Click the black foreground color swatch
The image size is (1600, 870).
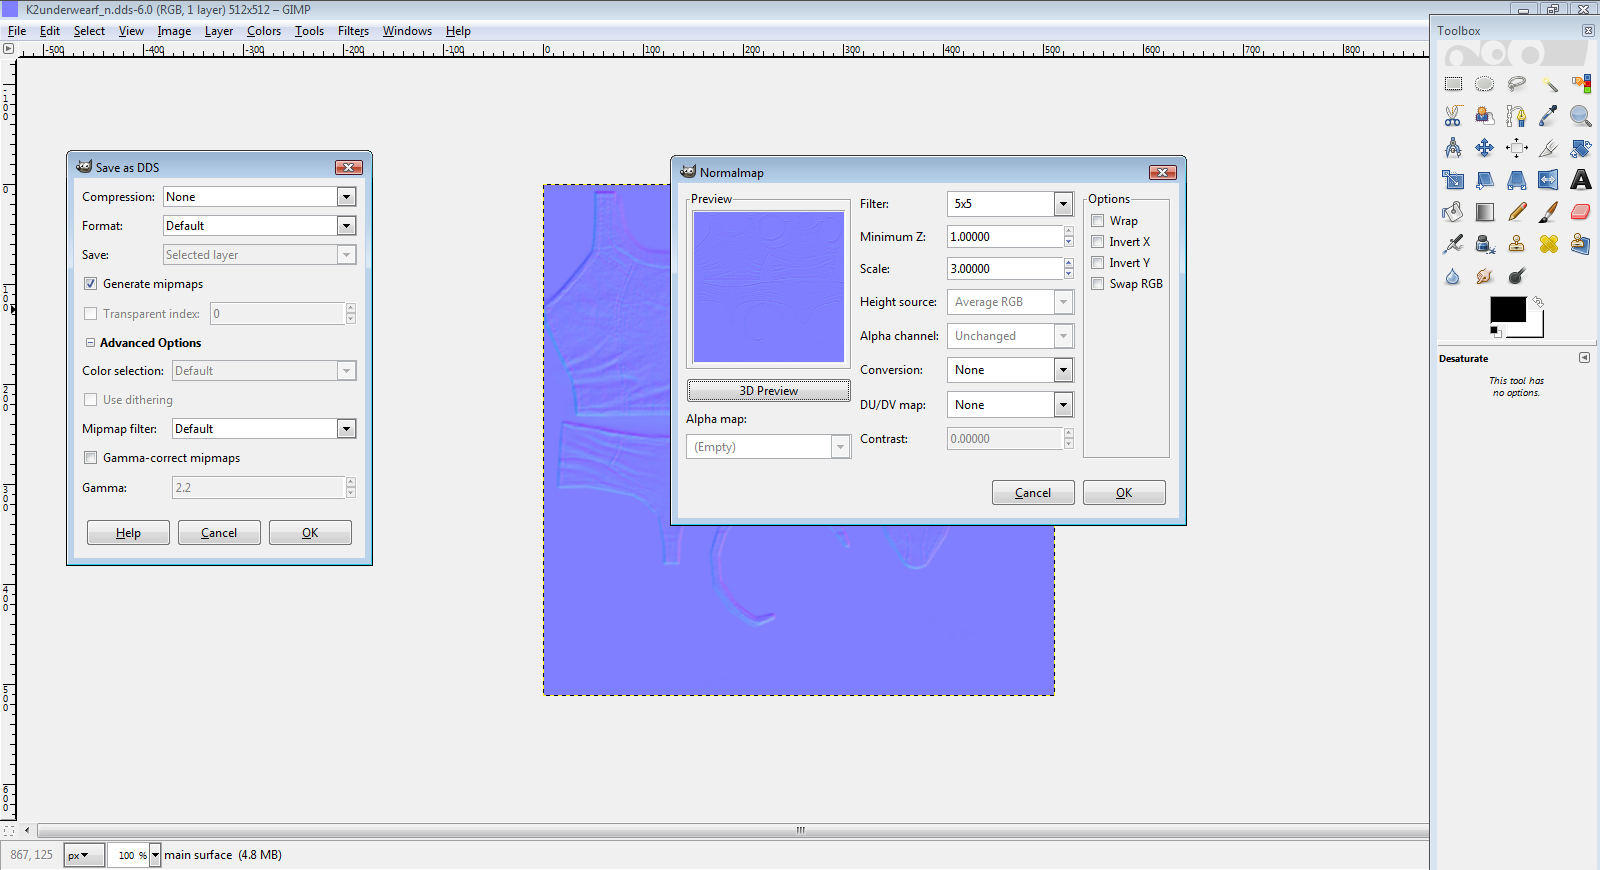point(1507,309)
